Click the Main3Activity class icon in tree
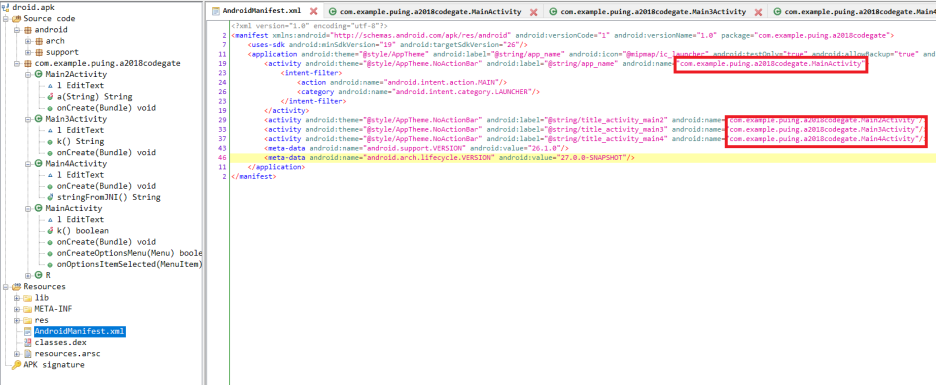Screen dimensions: 936x385 click(39, 119)
